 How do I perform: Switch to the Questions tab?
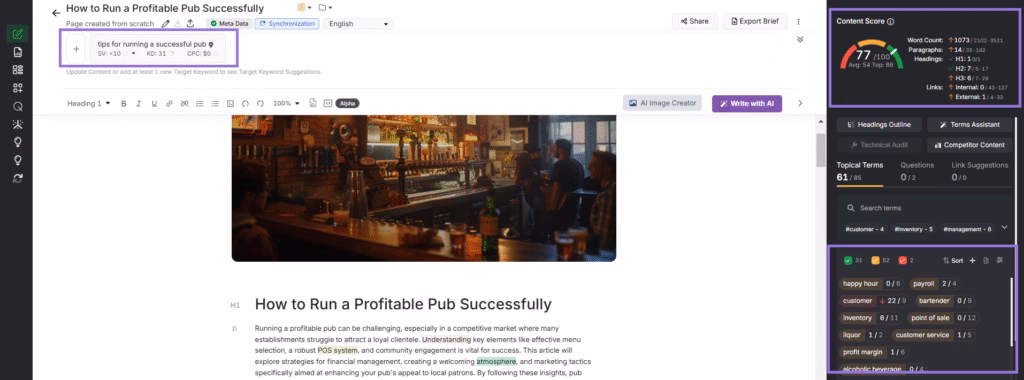point(917,171)
